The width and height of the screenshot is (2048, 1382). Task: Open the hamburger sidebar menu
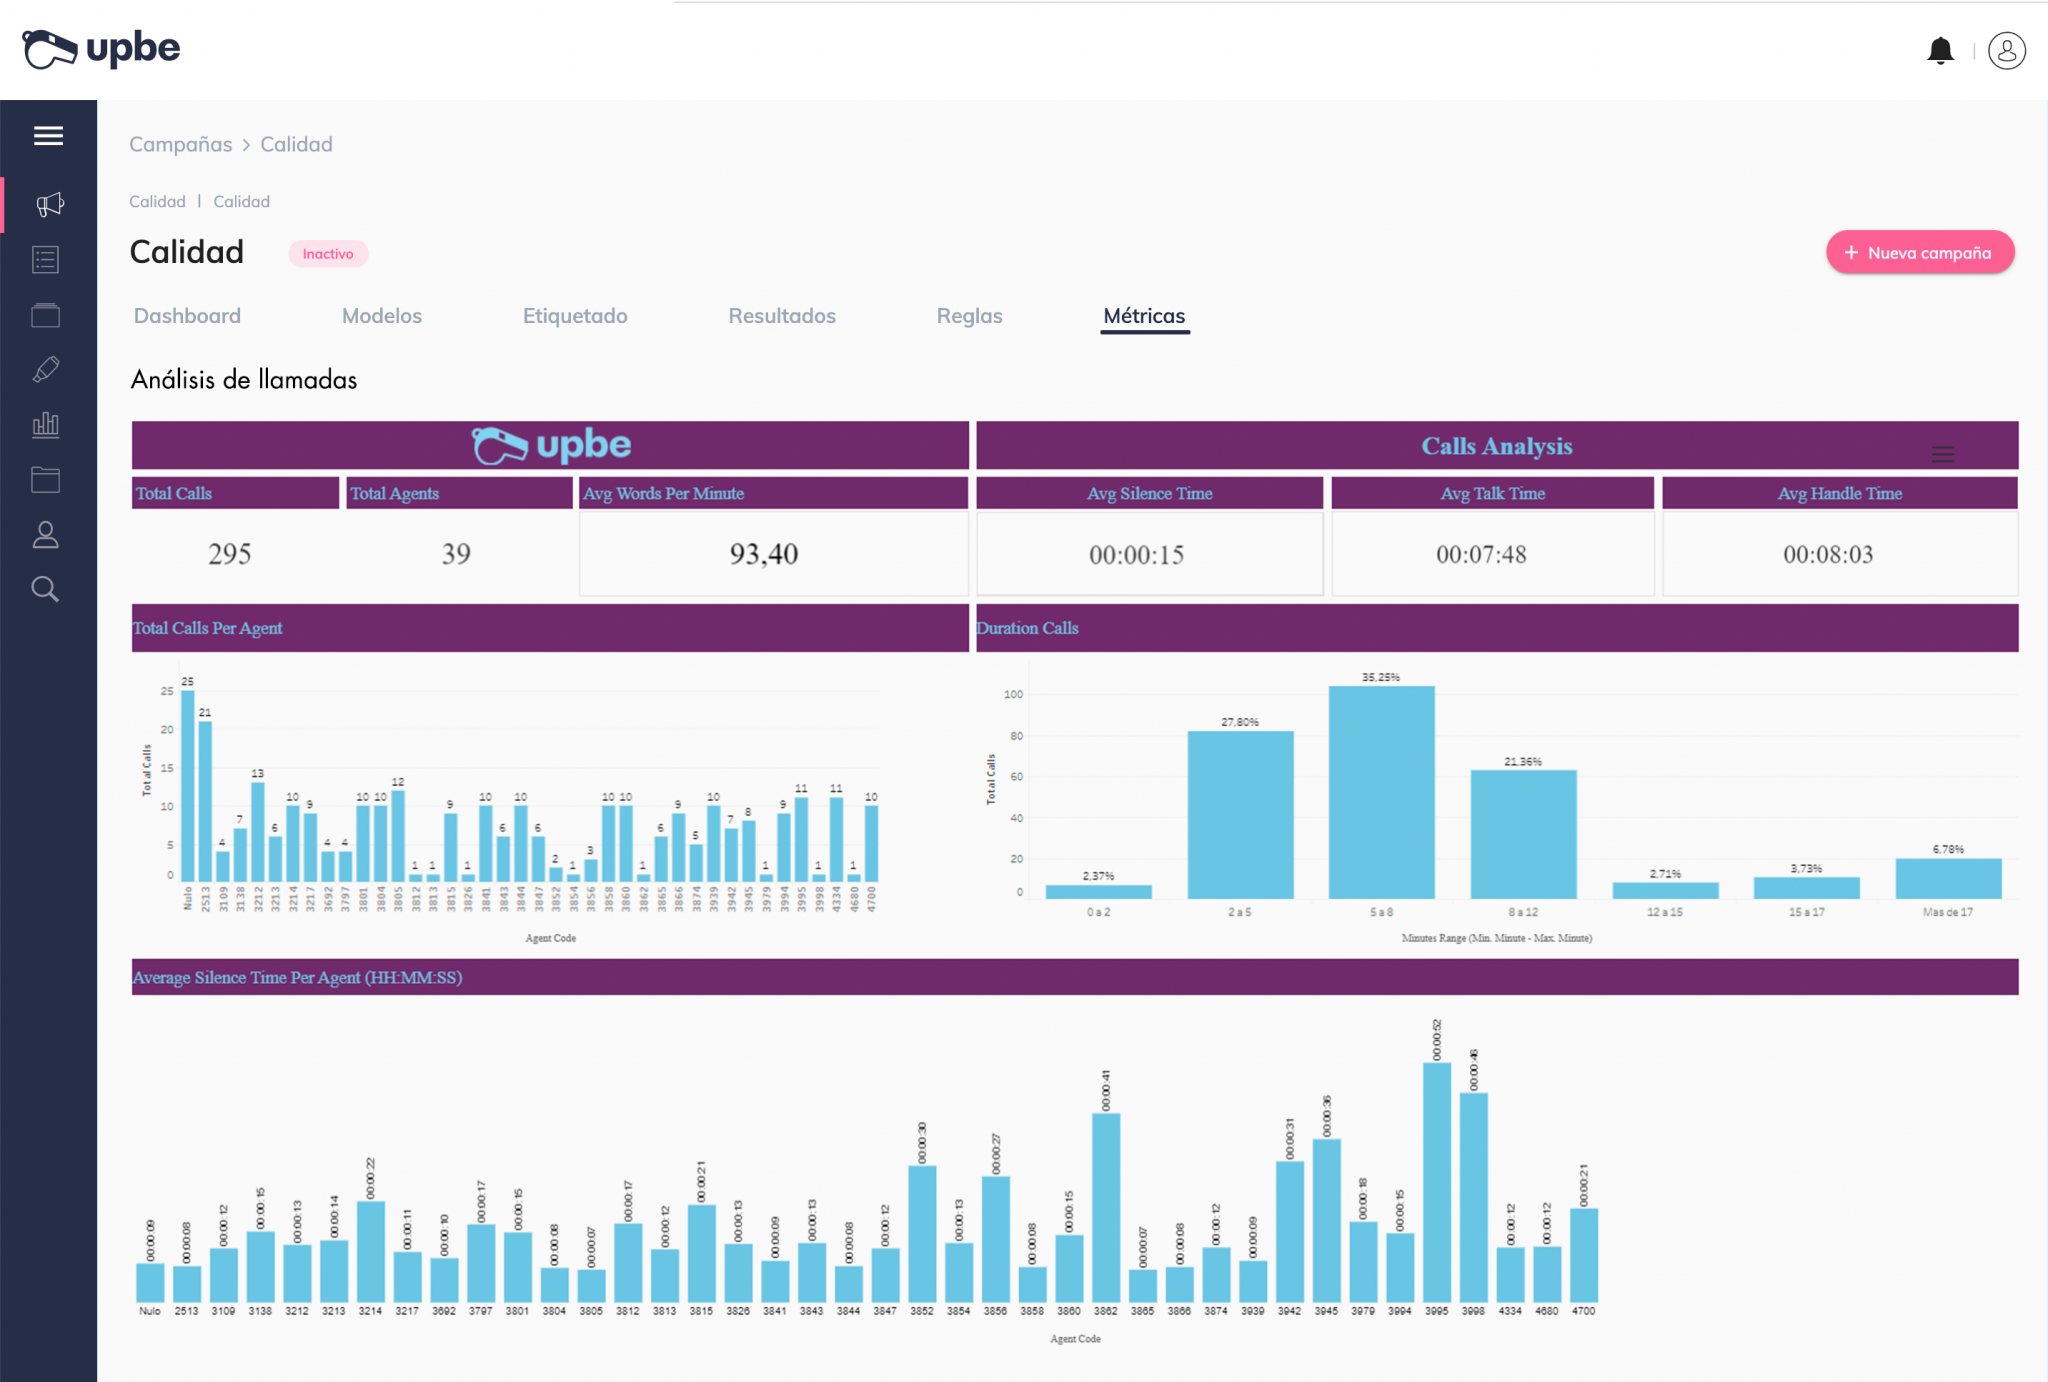(48, 136)
